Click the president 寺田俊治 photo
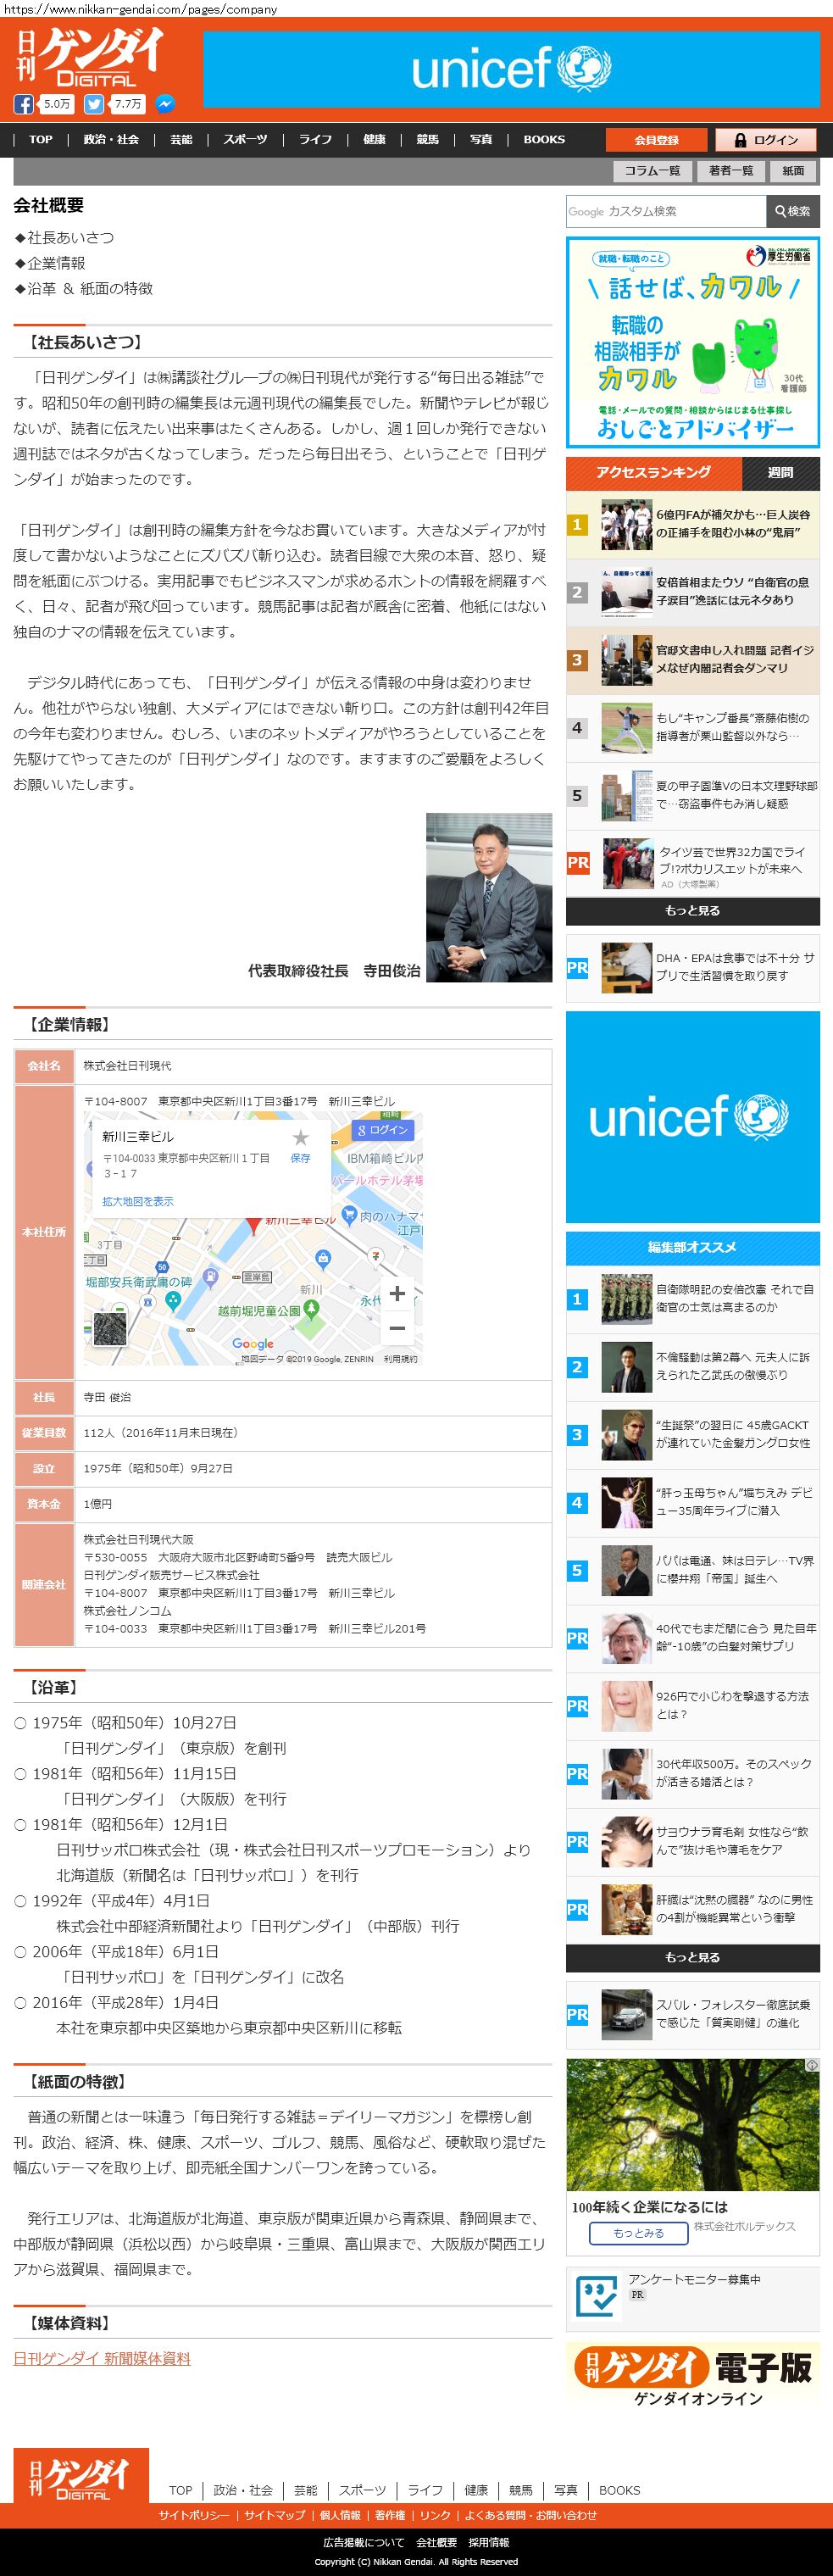 489,897
